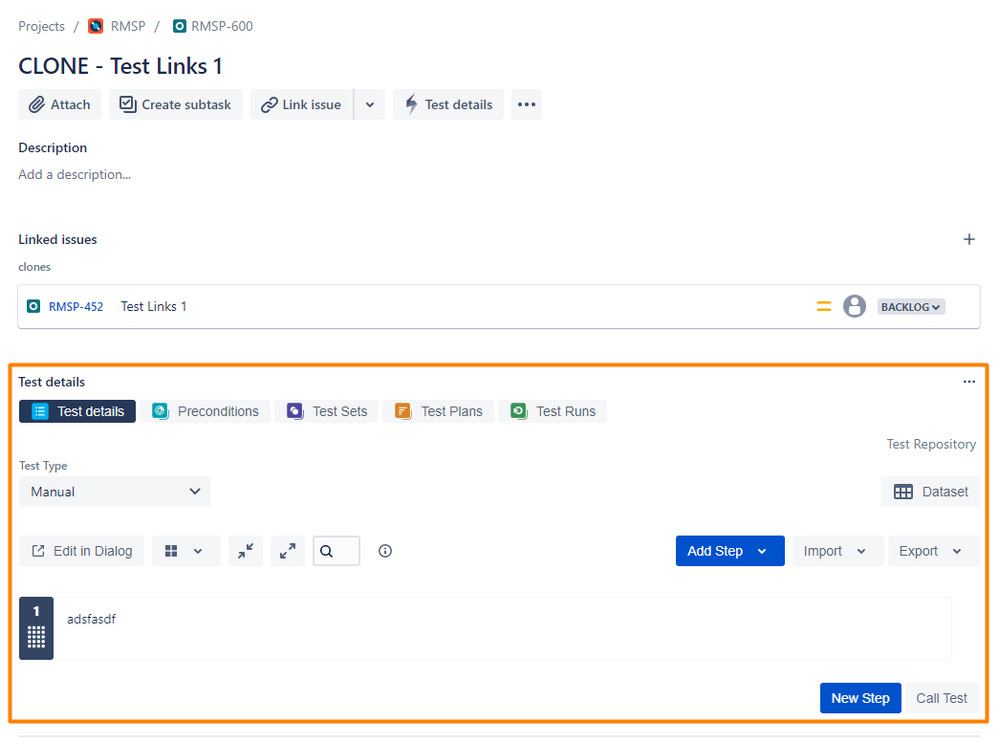
Task: Open the Test details panel ellipsis menu
Action: coord(969,382)
